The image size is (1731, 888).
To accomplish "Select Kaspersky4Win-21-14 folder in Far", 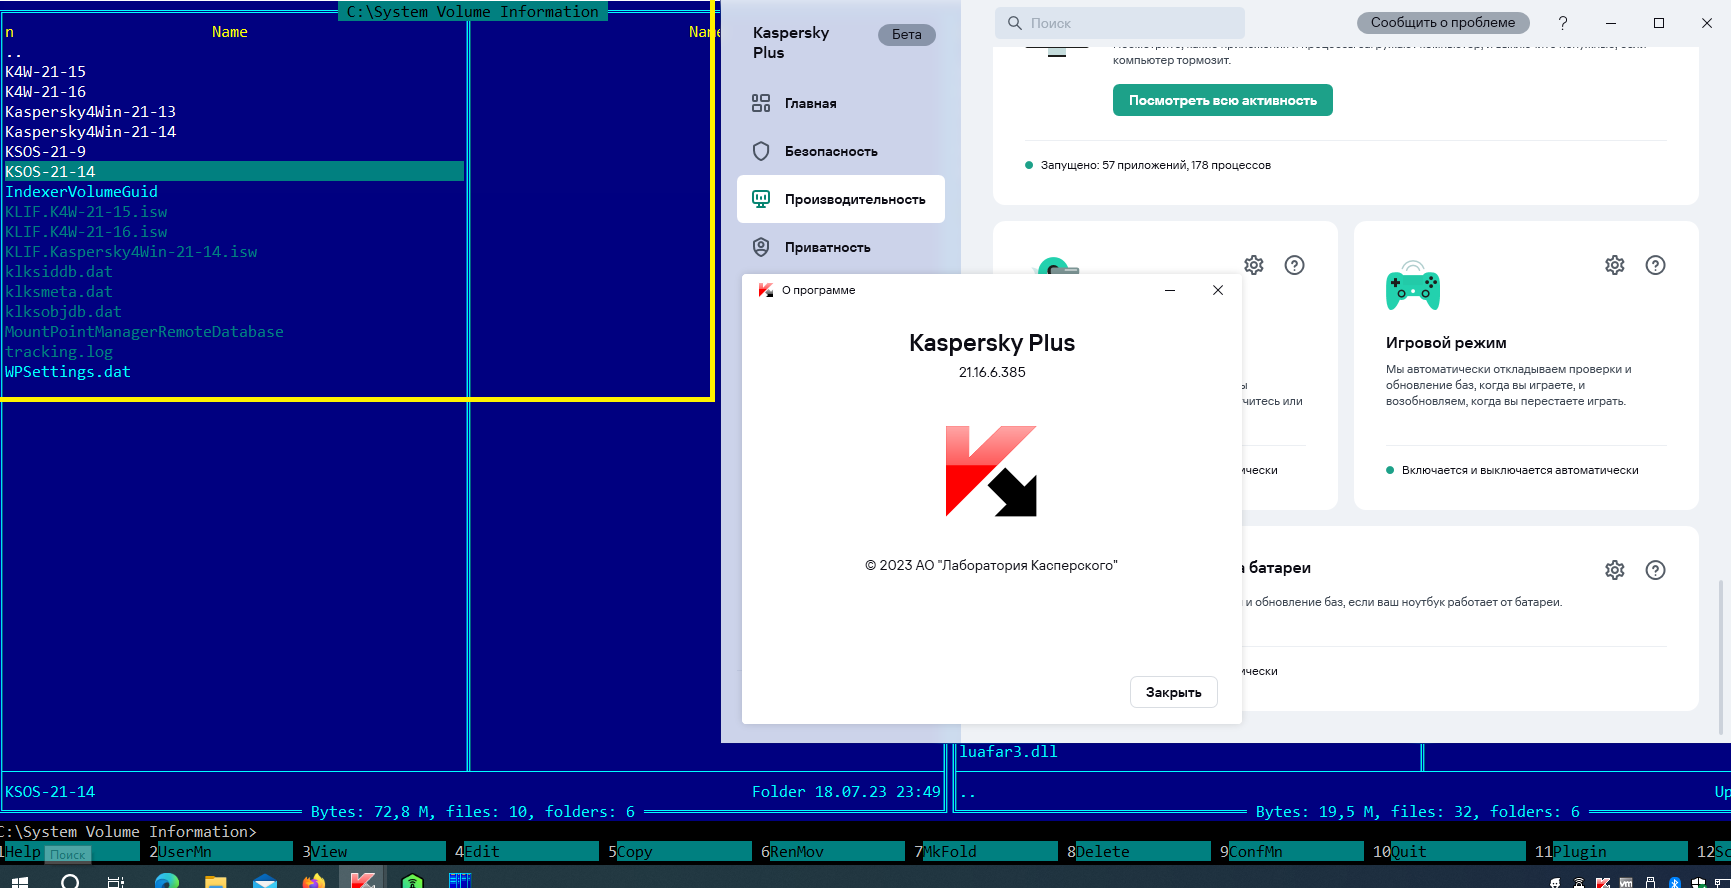I will [x=90, y=132].
